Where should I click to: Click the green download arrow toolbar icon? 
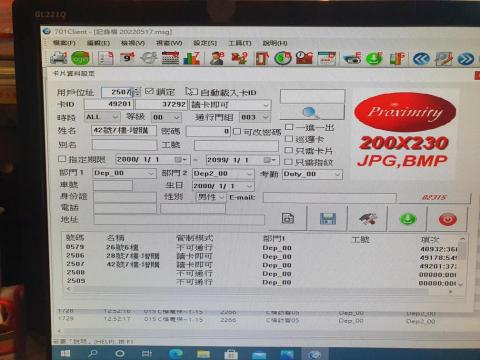pyautogui.click(x=374, y=59)
